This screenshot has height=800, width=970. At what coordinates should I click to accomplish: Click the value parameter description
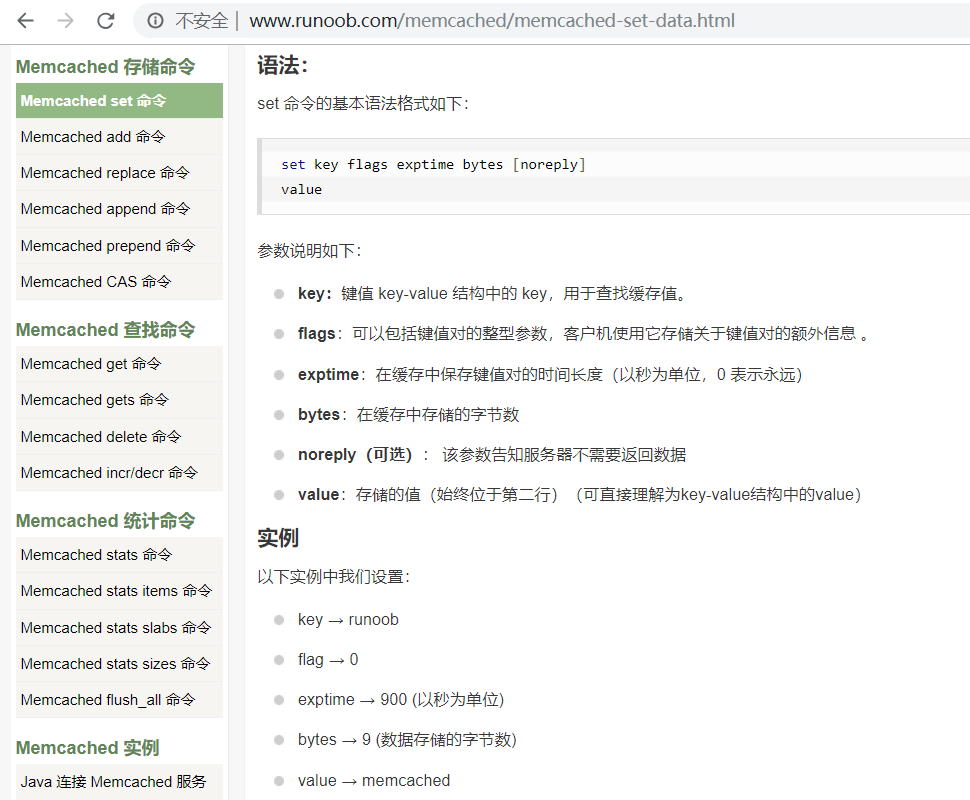(580, 494)
